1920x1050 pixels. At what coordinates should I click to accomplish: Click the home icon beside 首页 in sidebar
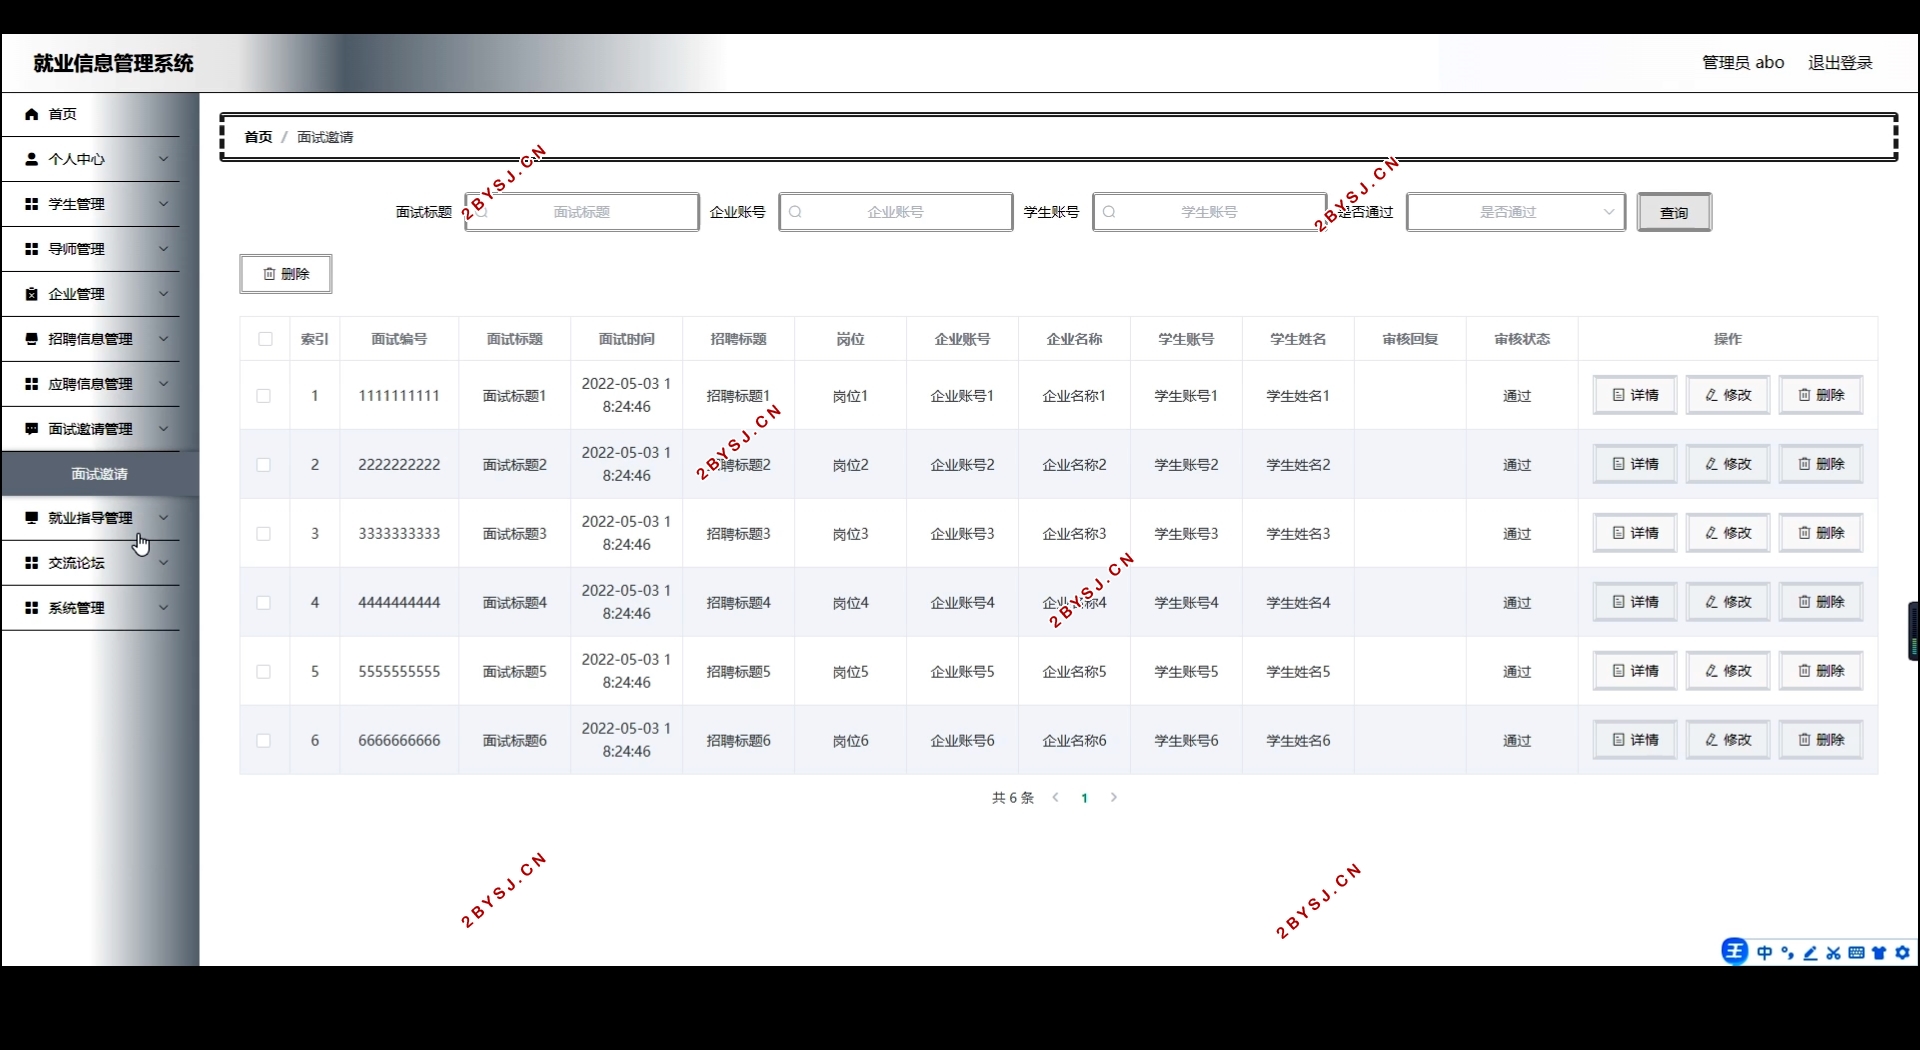(32, 114)
